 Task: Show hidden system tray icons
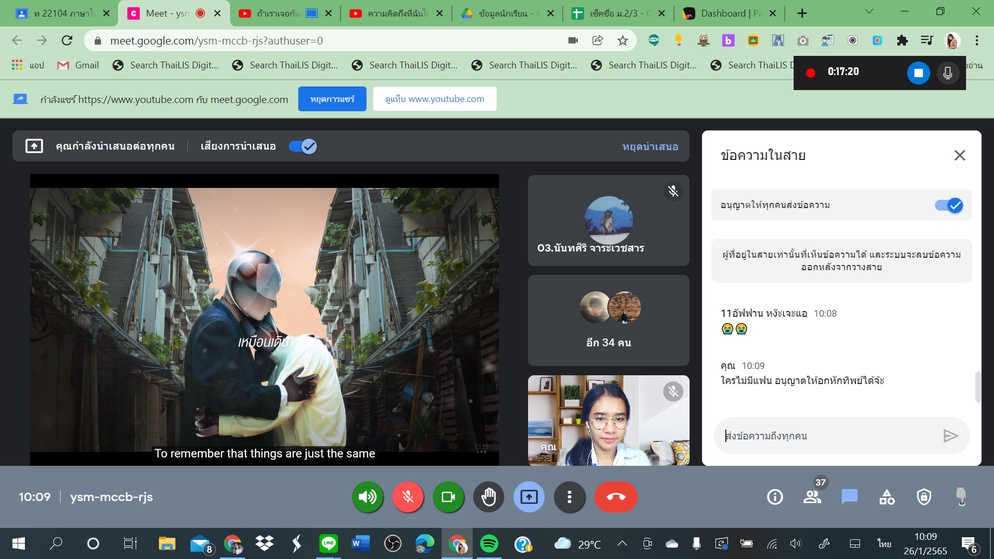tap(623, 543)
